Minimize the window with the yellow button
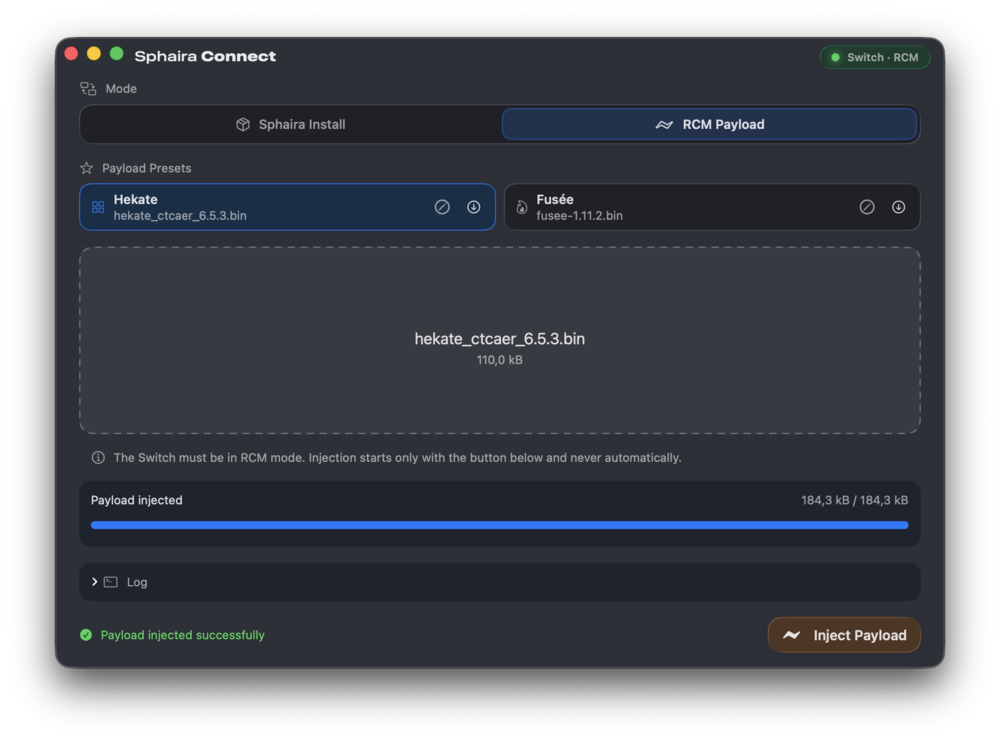 pos(94,54)
